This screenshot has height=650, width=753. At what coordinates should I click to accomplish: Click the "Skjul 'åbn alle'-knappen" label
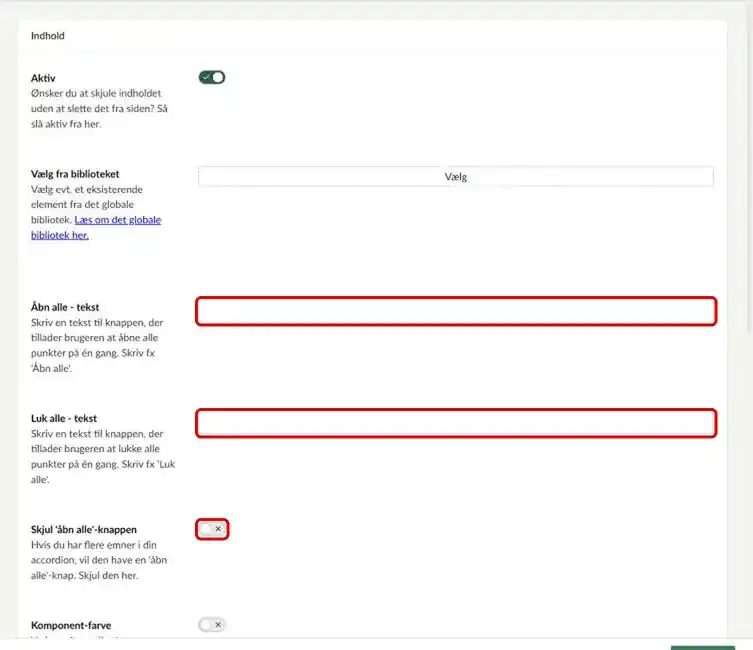84,530
